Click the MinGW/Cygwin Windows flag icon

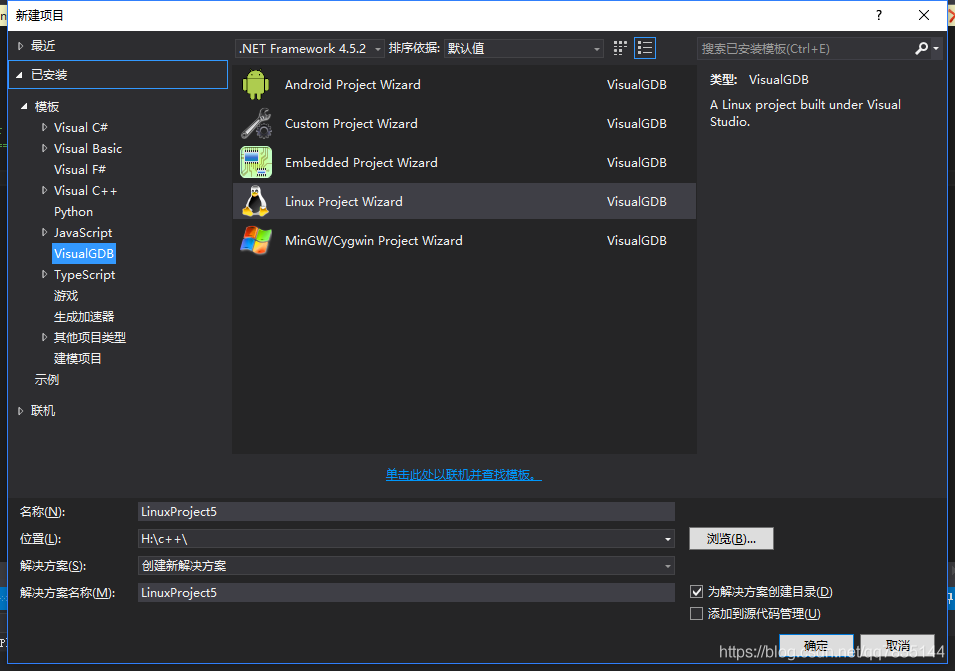coord(256,241)
